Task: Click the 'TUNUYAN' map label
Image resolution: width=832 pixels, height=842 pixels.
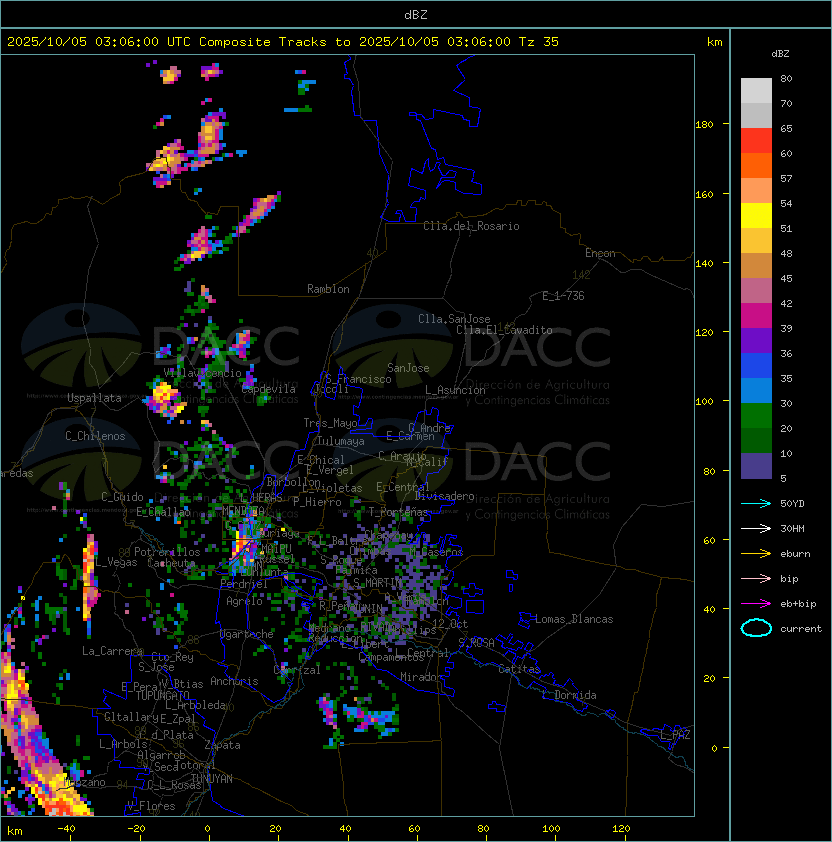Action: 212,779
